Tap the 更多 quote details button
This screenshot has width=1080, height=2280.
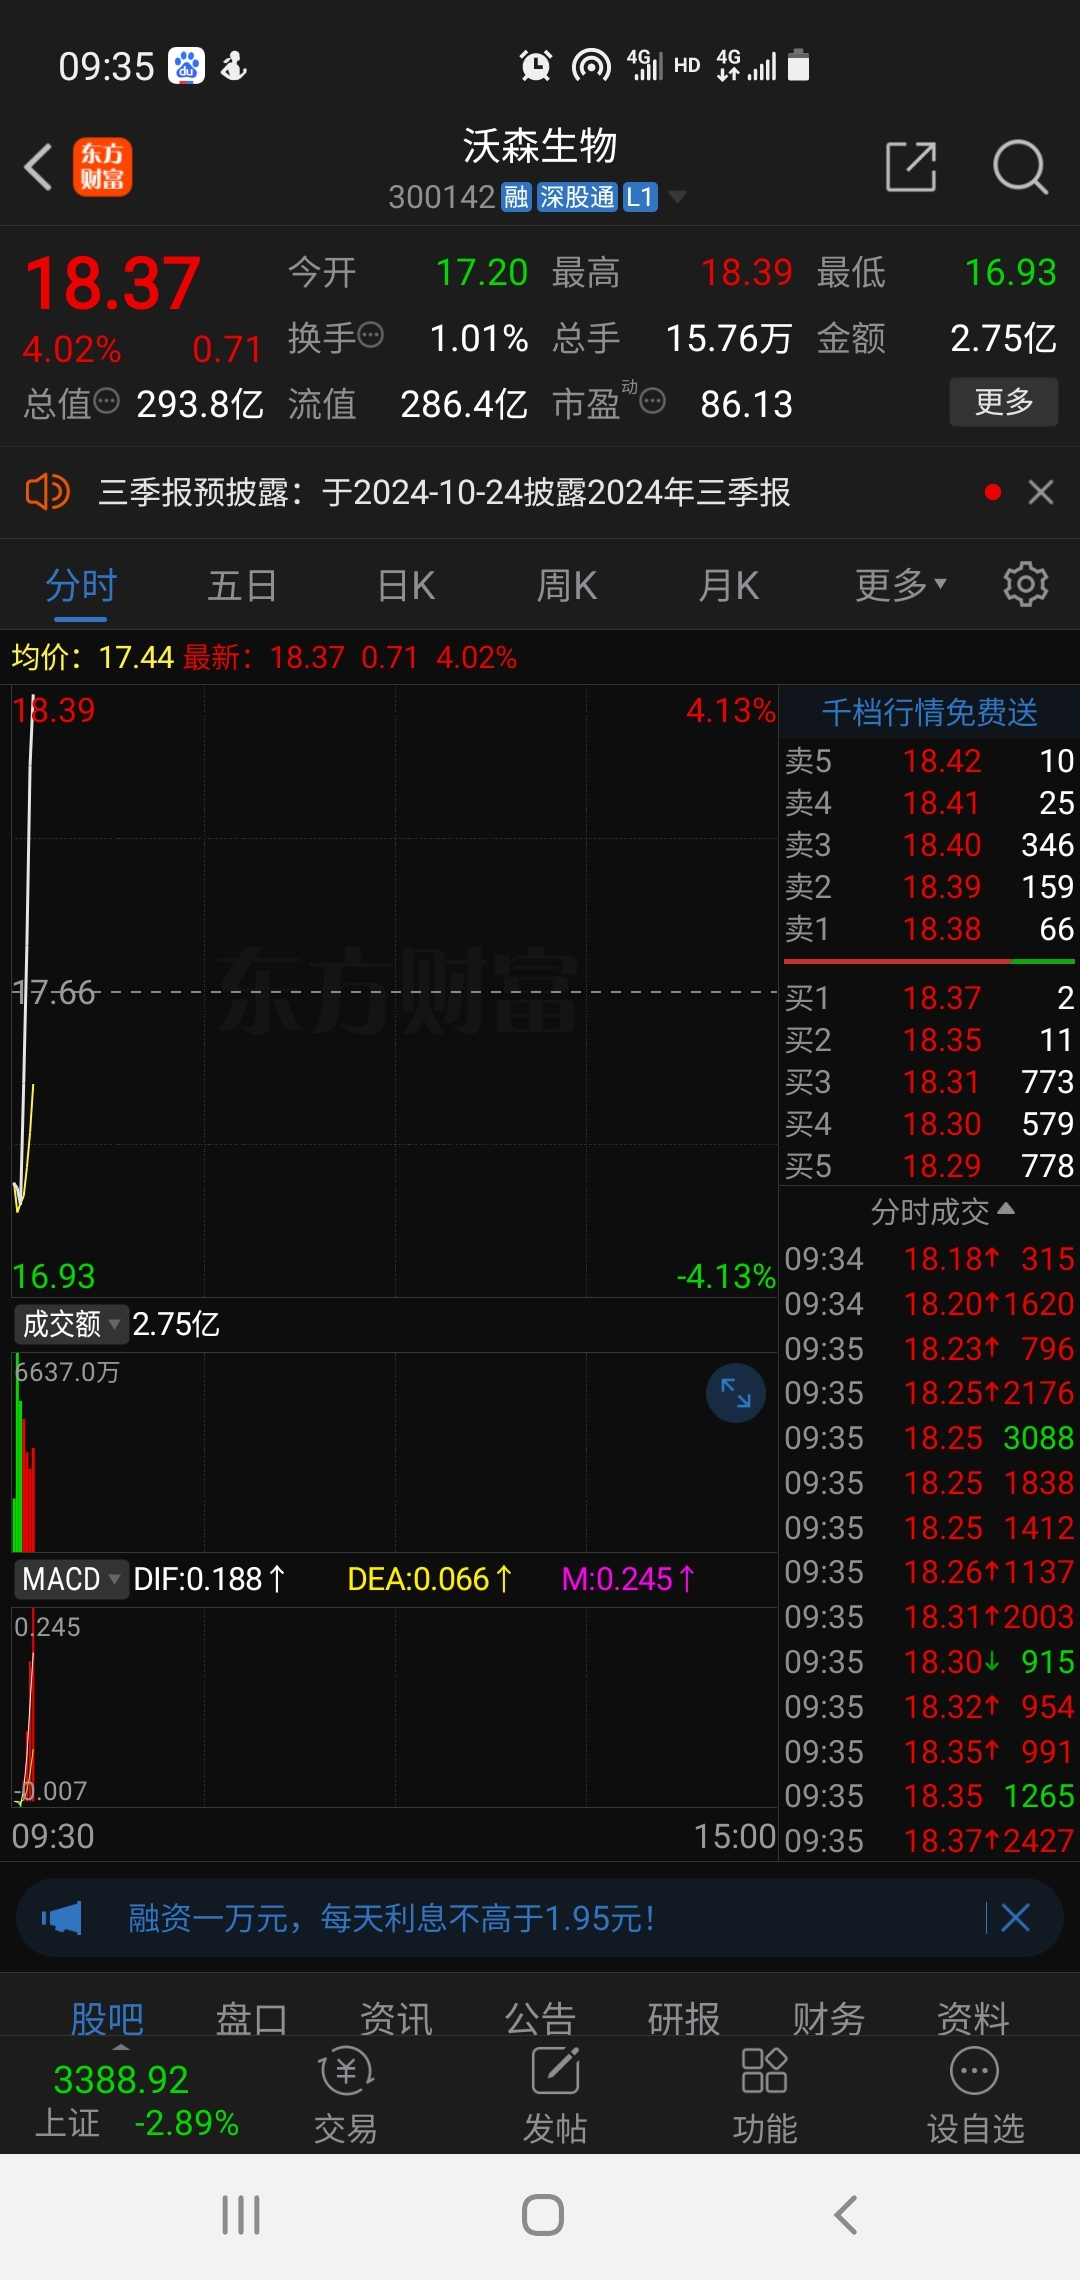[1003, 402]
